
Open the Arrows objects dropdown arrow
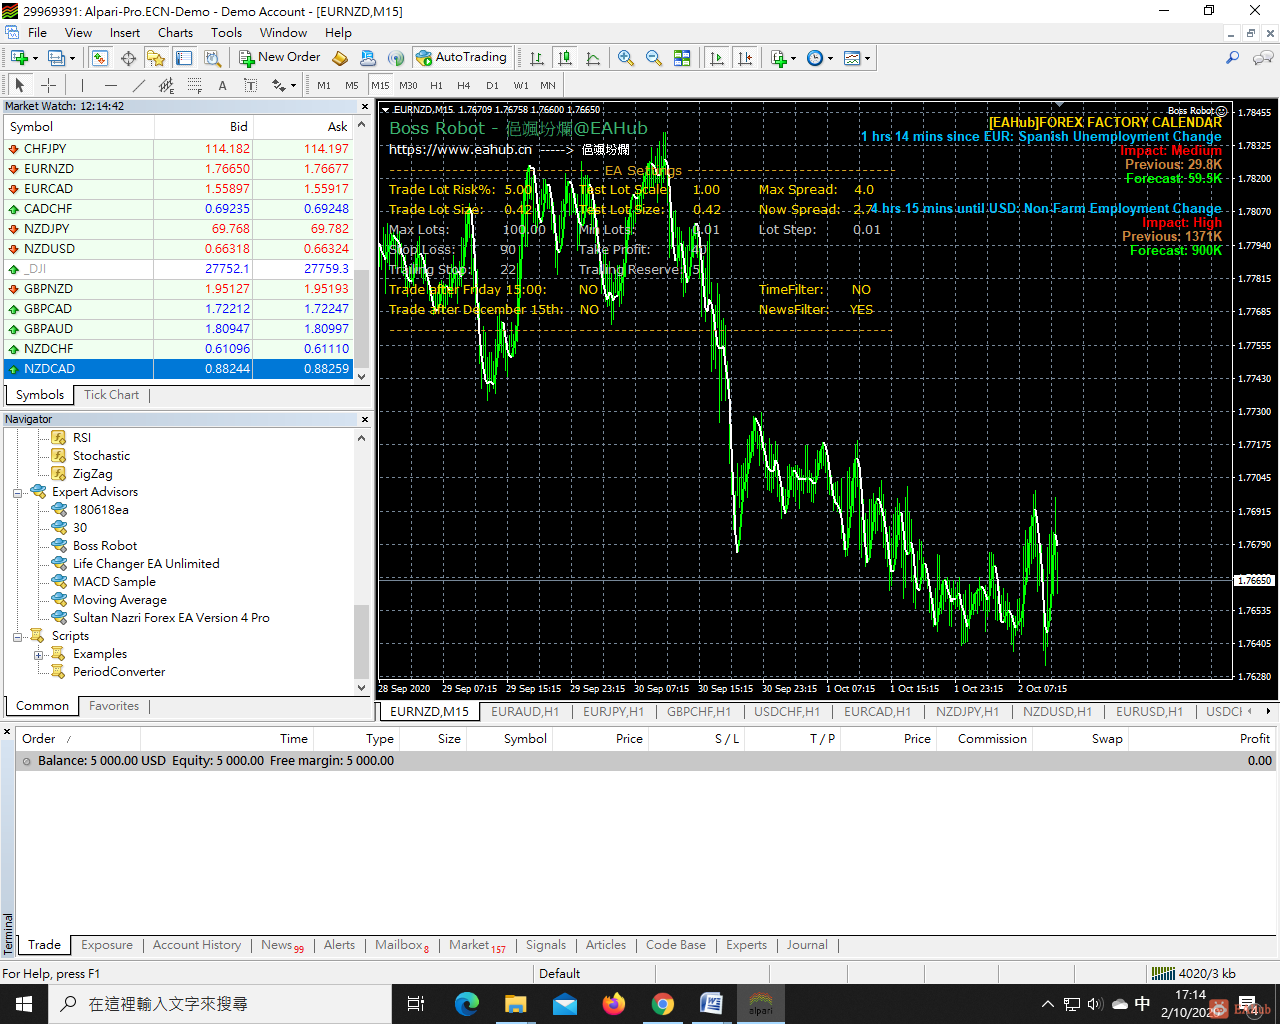tap(293, 86)
